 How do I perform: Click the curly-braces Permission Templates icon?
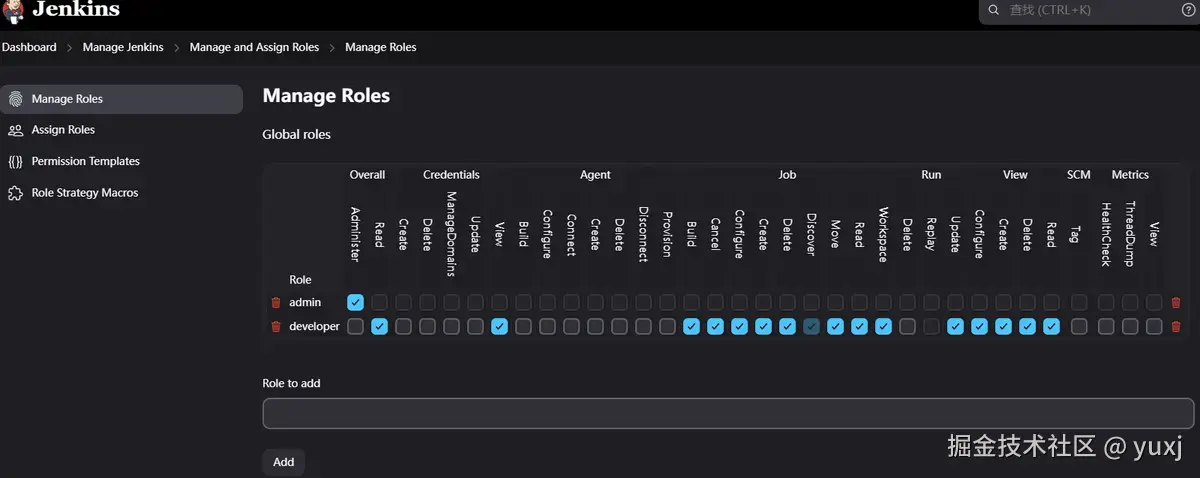click(15, 161)
